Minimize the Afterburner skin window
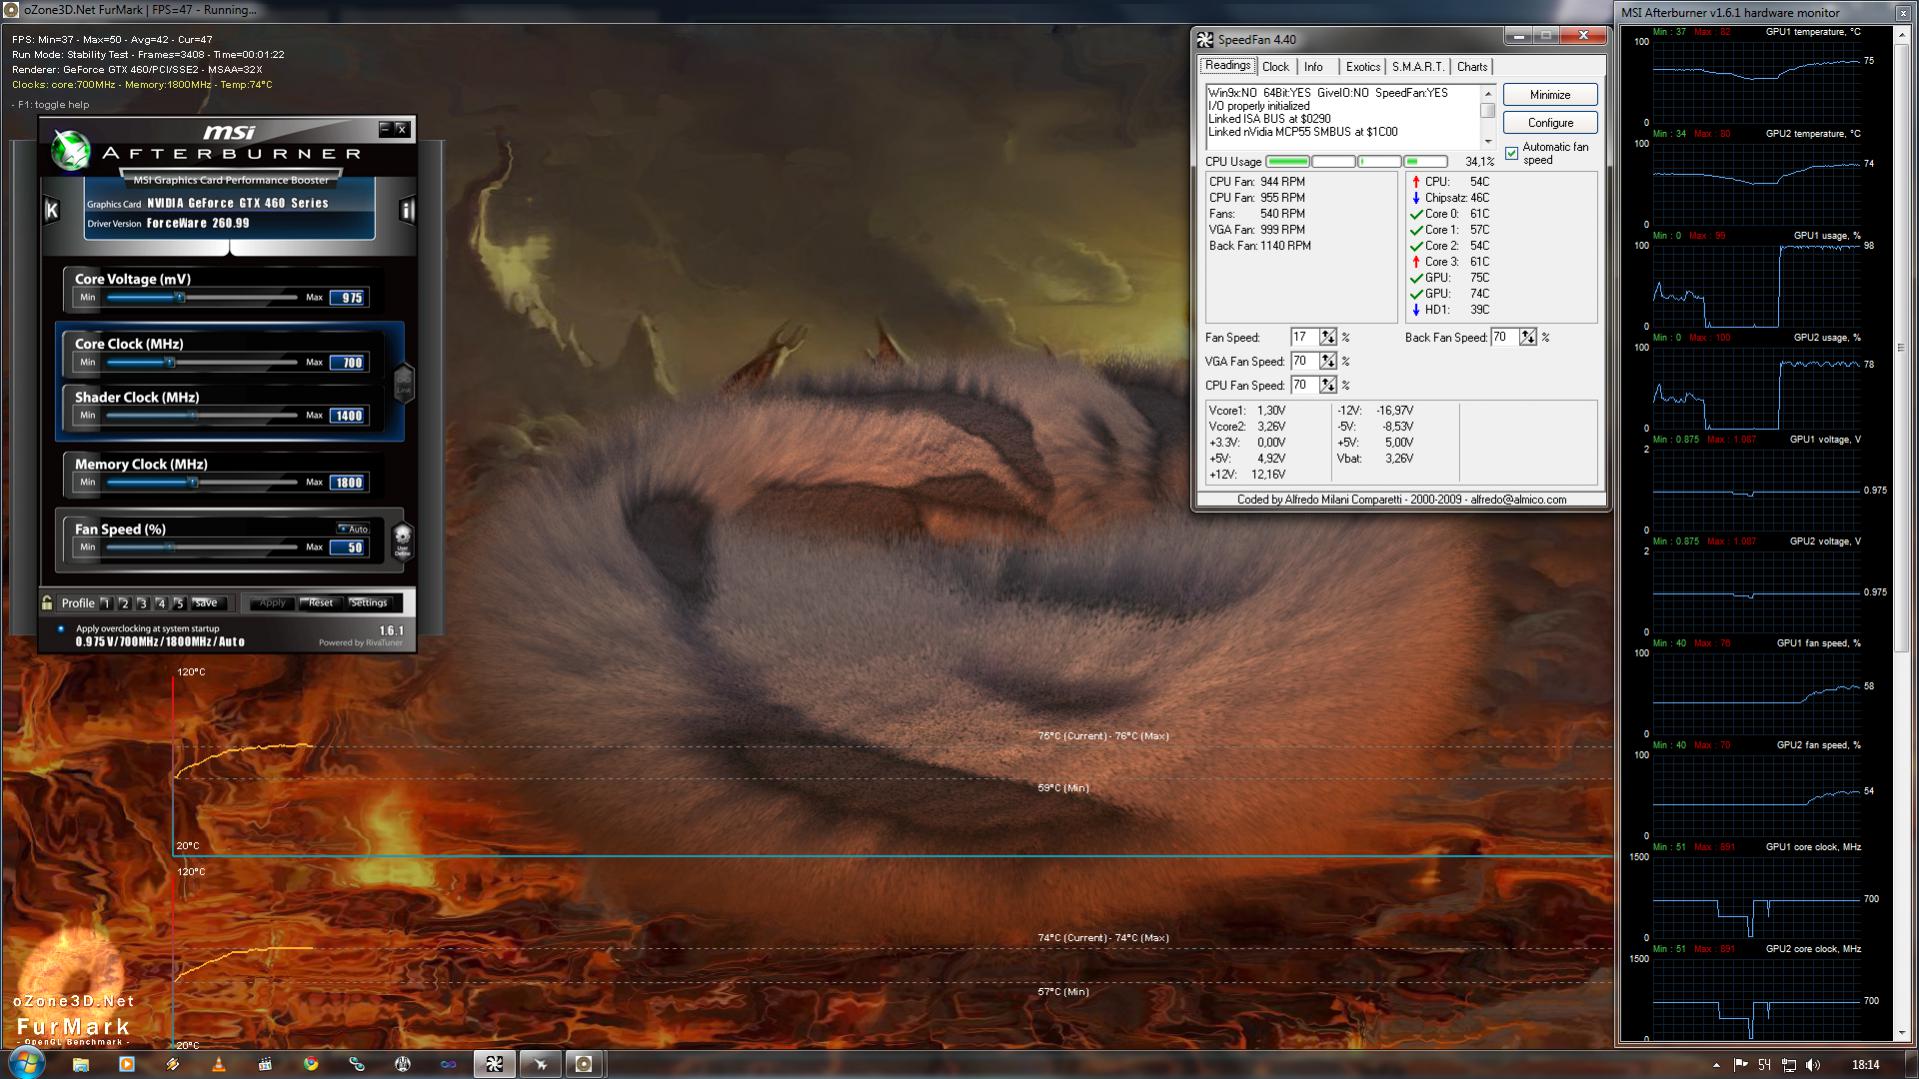Image resolution: width=1919 pixels, height=1079 pixels. tap(385, 129)
